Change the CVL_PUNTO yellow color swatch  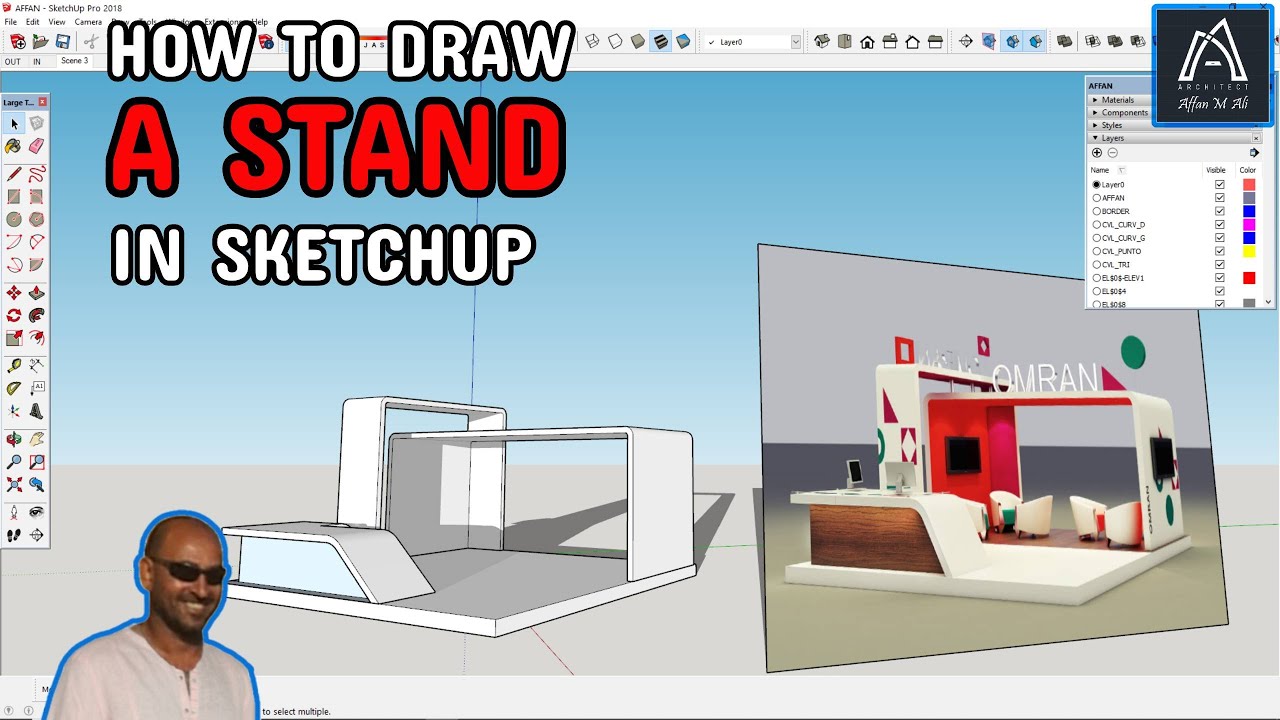[x=1249, y=251]
